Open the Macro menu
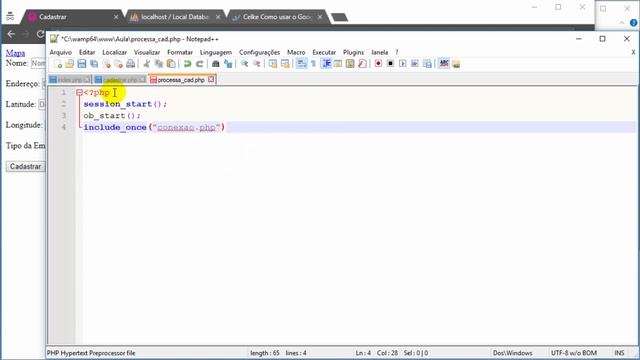Viewport: 640px width, 360px height. tap(296, 52)
